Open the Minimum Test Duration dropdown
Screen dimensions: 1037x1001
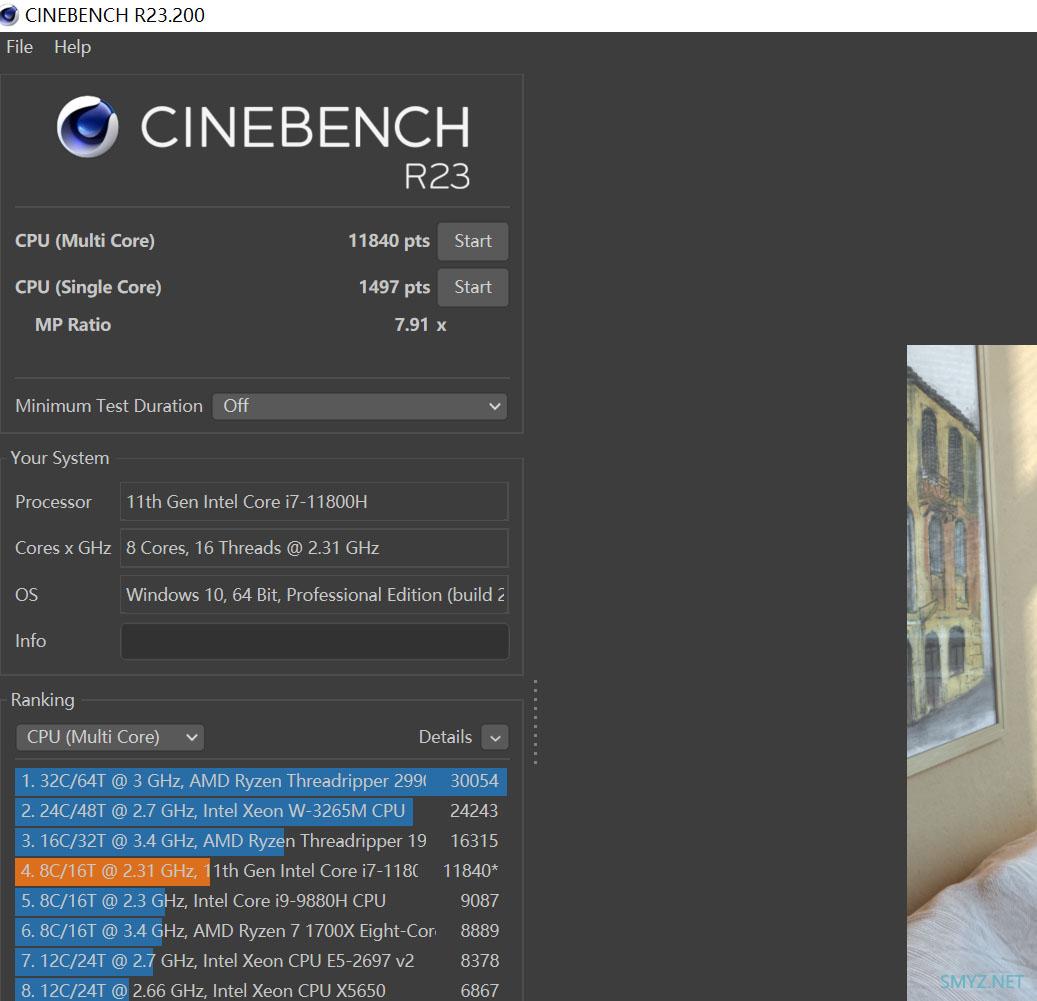(360, 406)
